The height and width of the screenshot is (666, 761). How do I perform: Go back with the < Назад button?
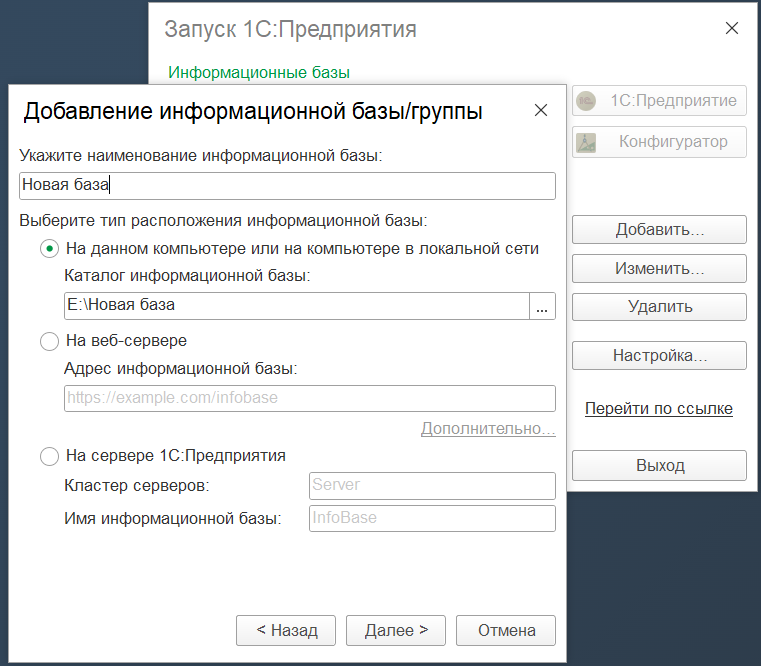coord(287,630)
